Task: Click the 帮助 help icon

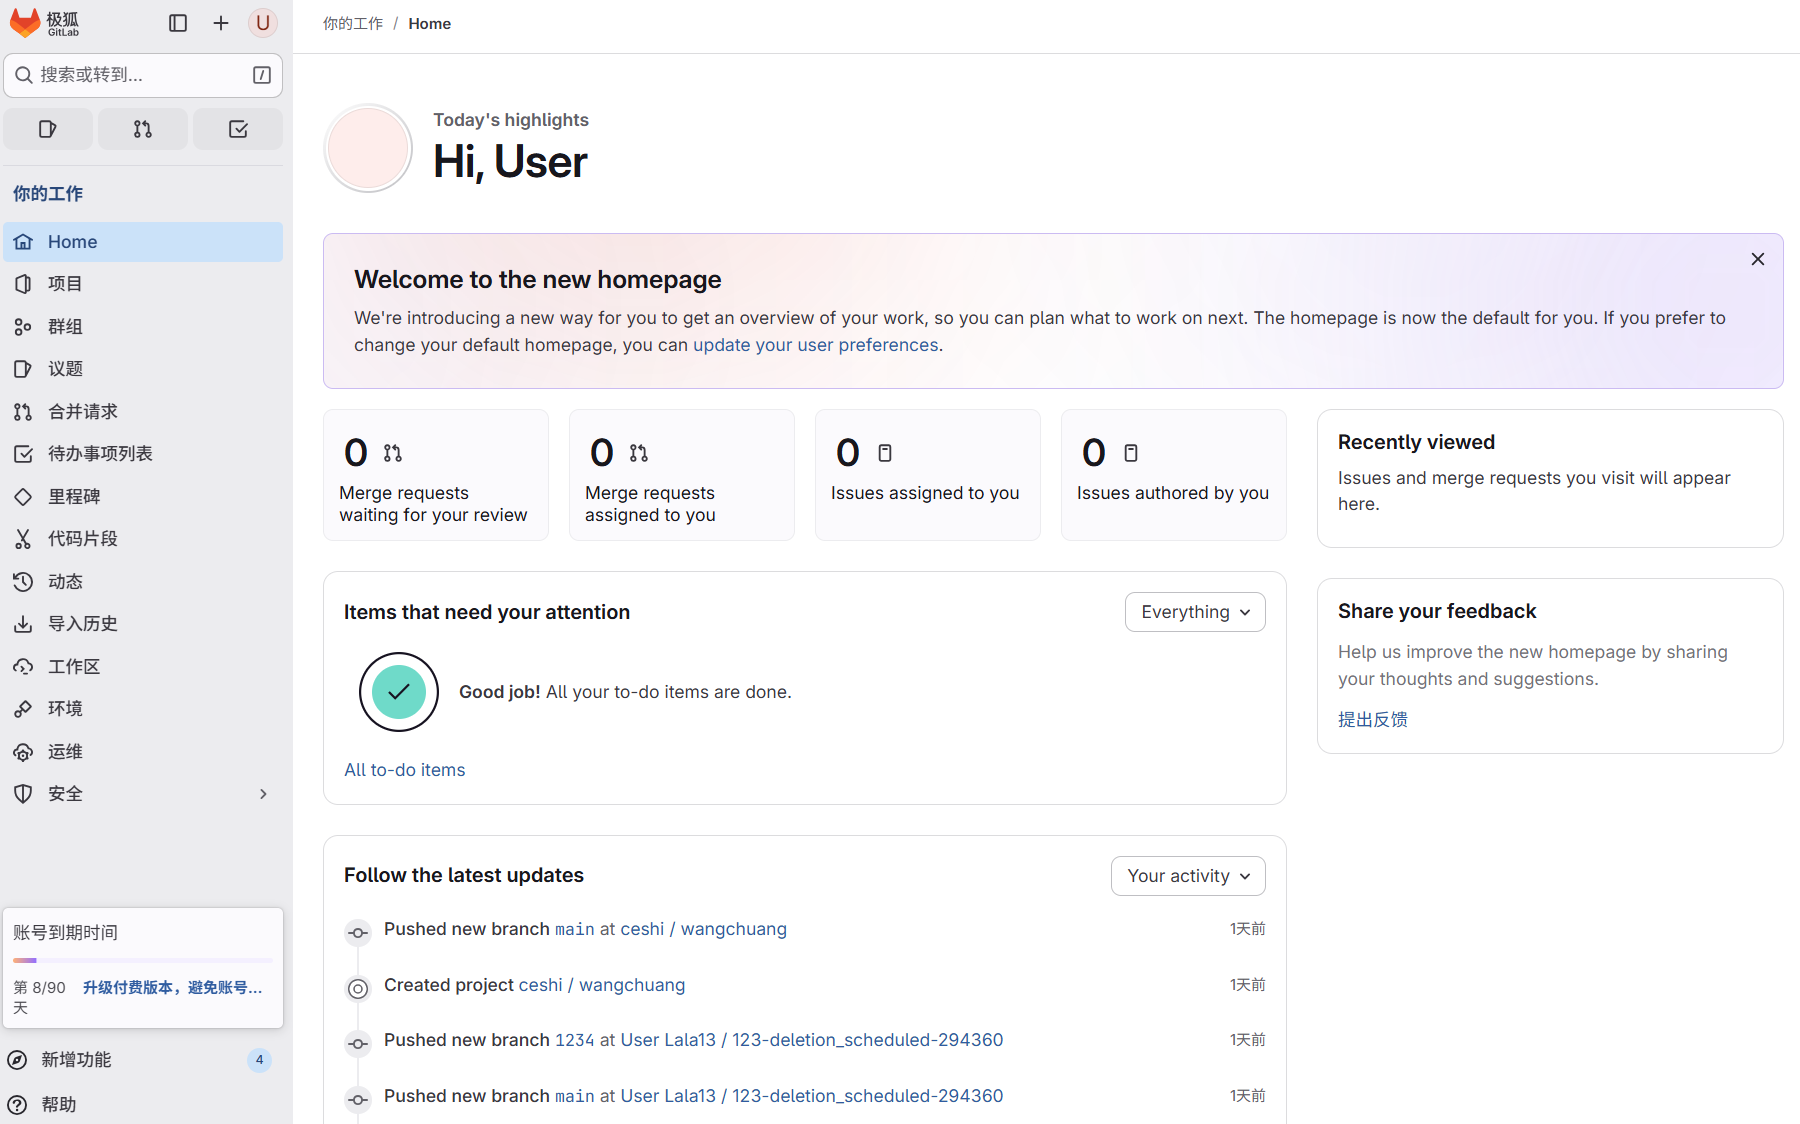Action: point(17,1104)
